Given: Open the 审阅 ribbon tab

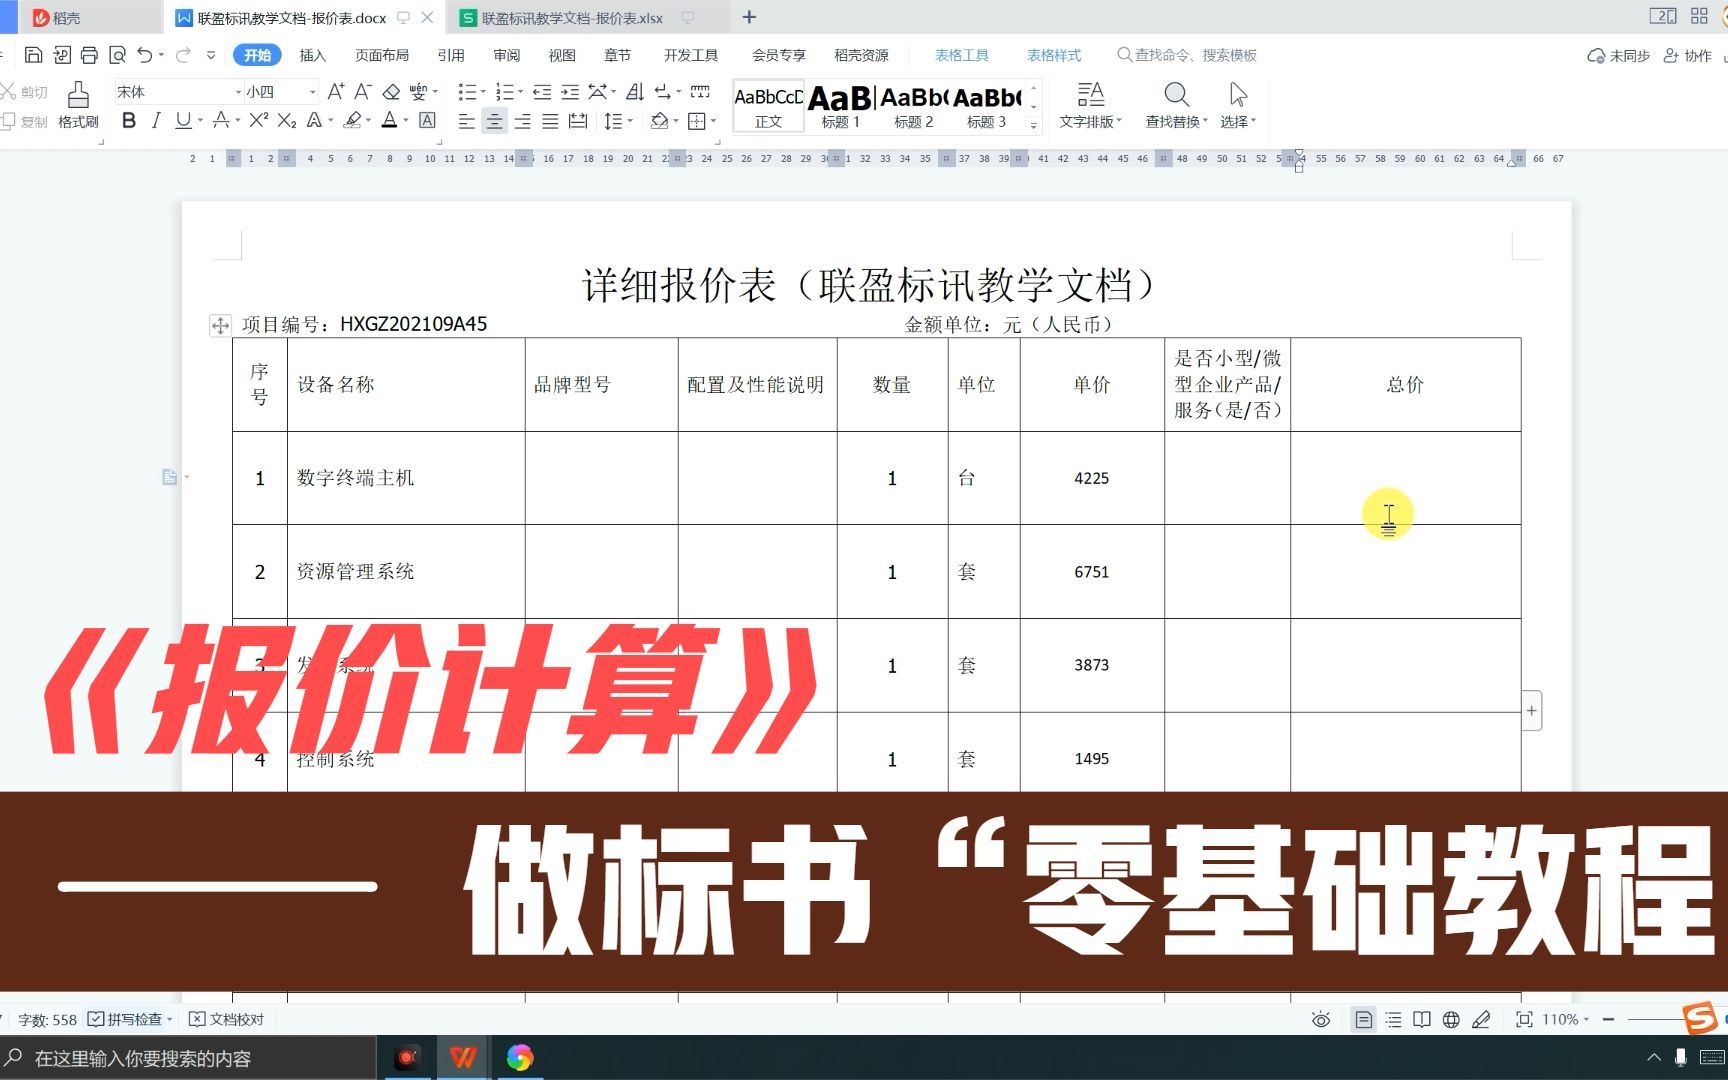Looking at the screenshot, I should 507,55.
